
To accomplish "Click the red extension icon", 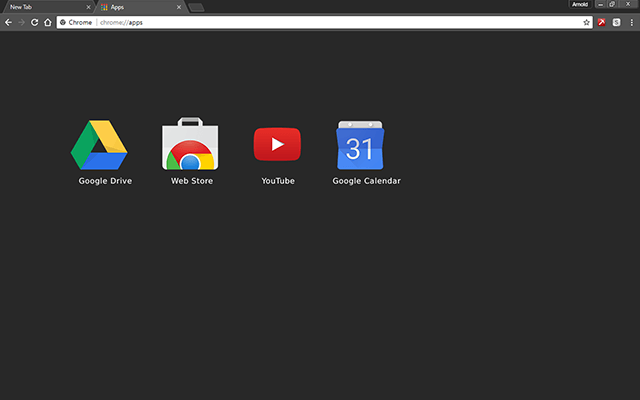I will point(603,22).
